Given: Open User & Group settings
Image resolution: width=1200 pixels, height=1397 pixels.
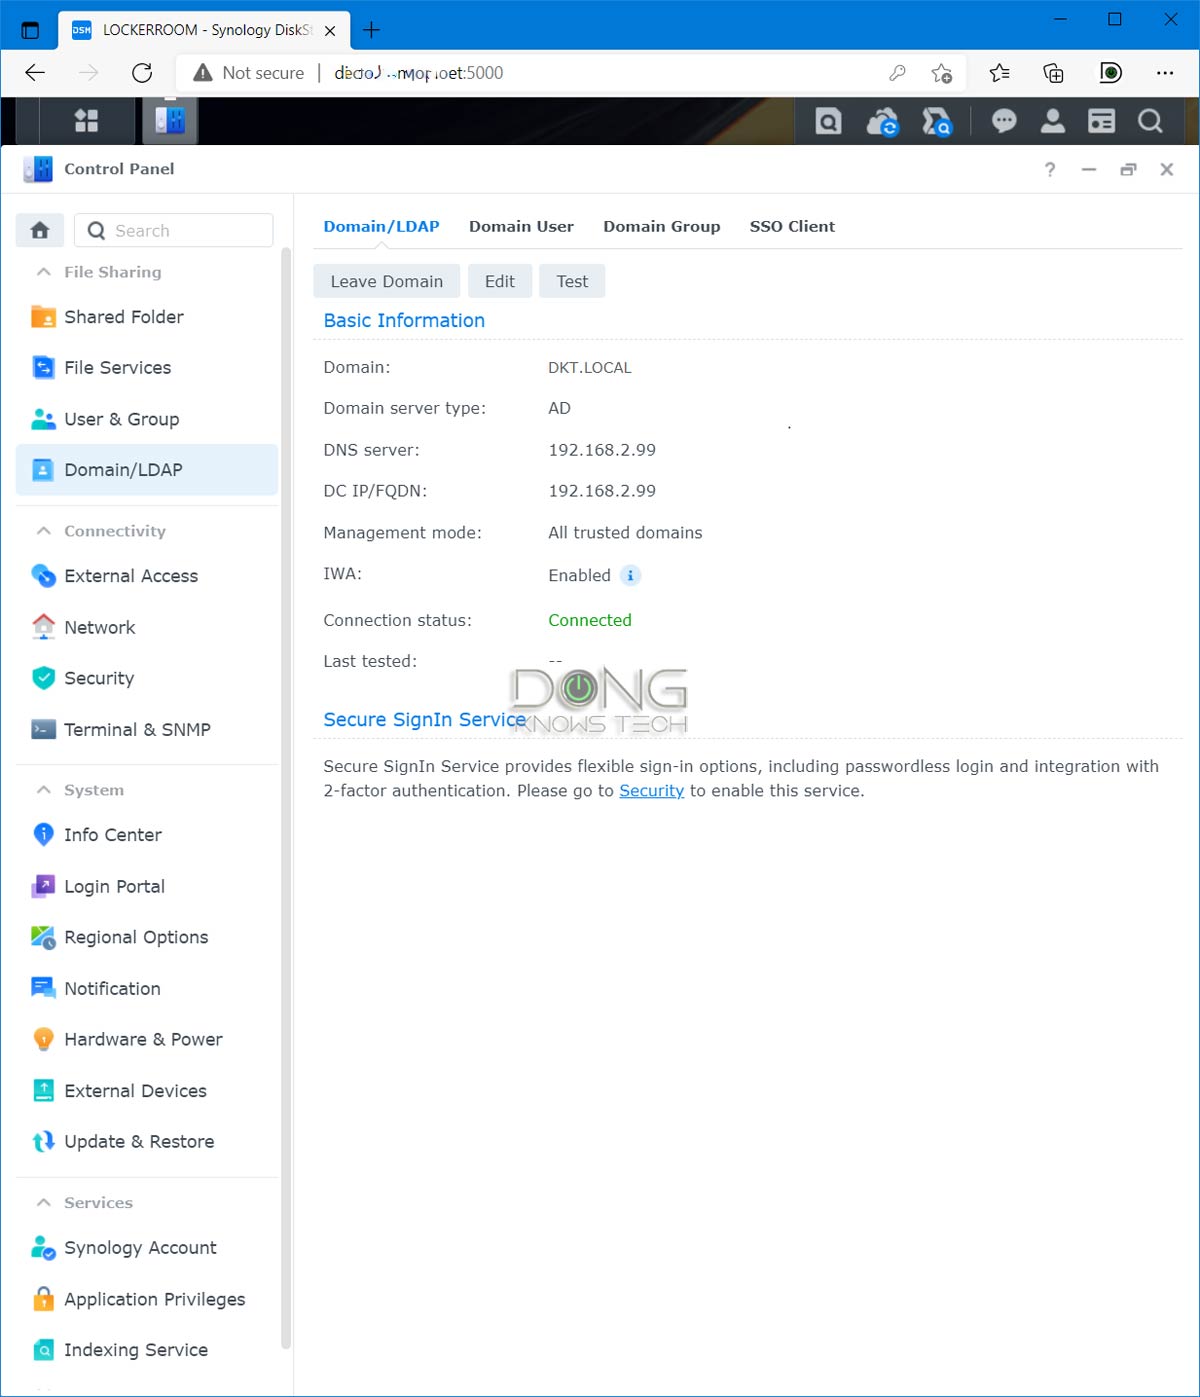Looking at the screenshot, I should [147, 419].
